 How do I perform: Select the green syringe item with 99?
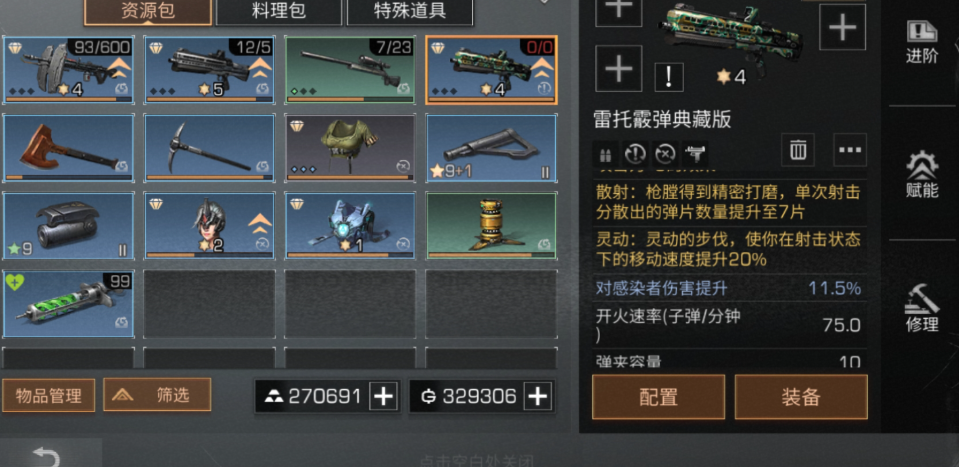68,304
